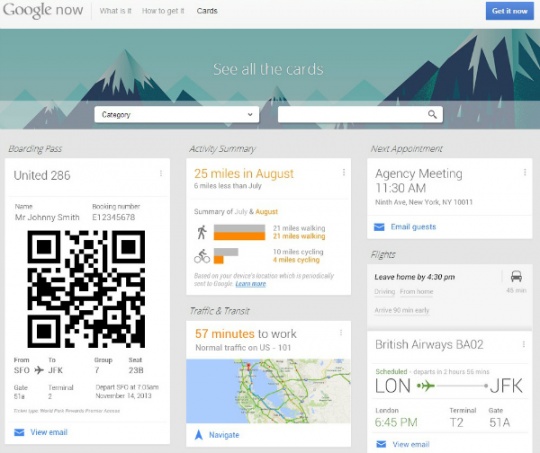Viewport: 540px width, 453px height.
Task: Click the cycling bicycle icon
Action: 202,257
